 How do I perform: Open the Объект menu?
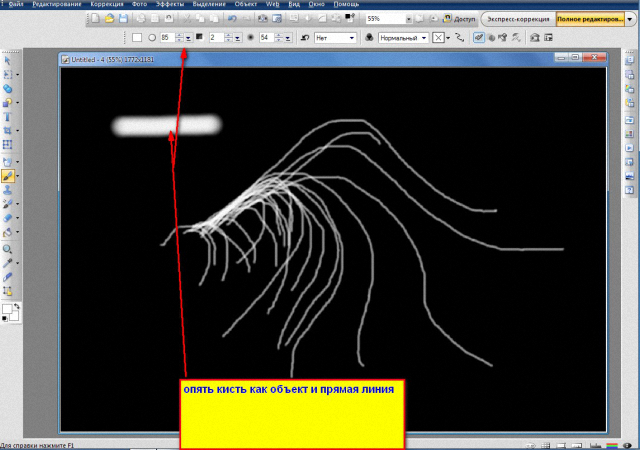click(x=246, y=4)
